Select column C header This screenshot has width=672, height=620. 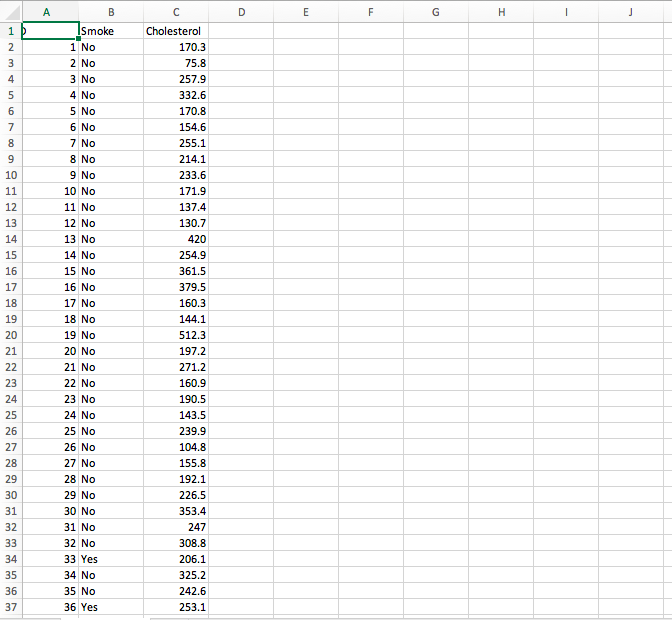click(176, 12)
